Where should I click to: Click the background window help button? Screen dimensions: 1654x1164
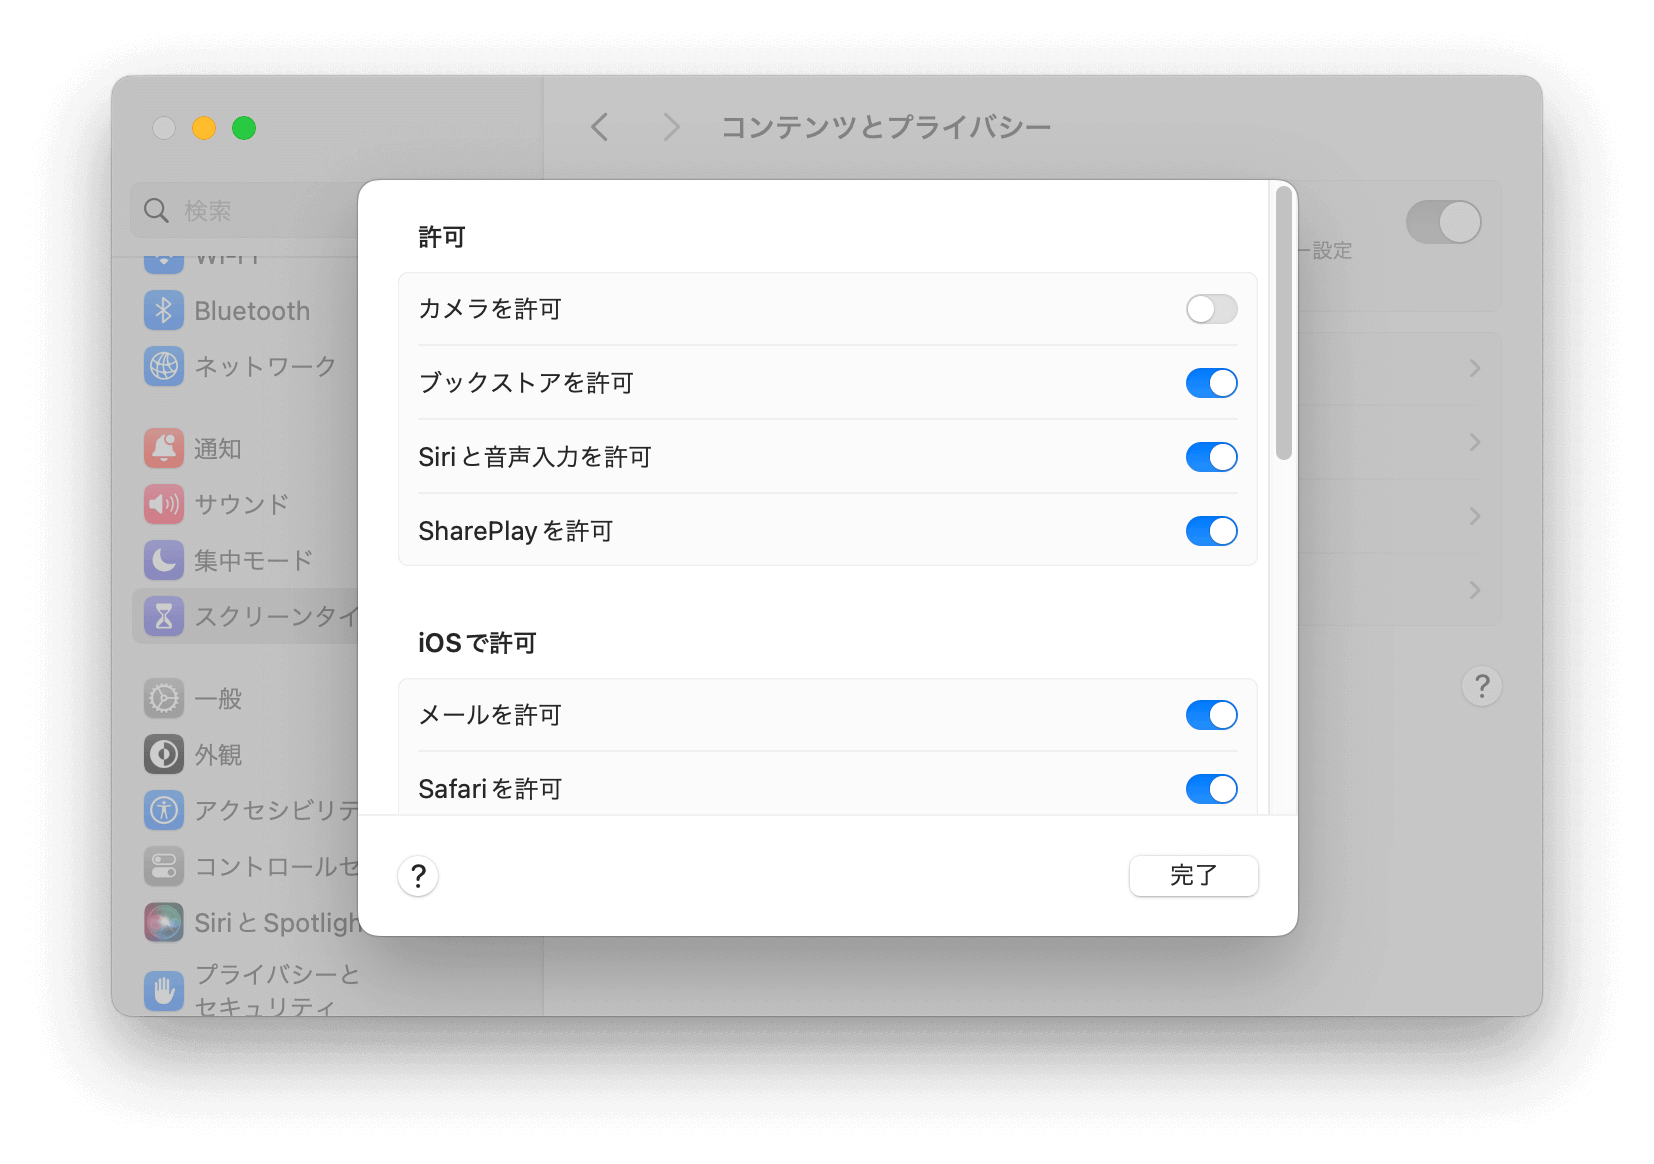click(1481, 686)
